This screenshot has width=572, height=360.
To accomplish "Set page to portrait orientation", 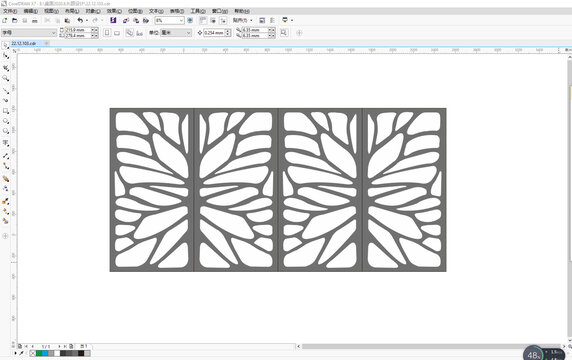I will 107,33.
